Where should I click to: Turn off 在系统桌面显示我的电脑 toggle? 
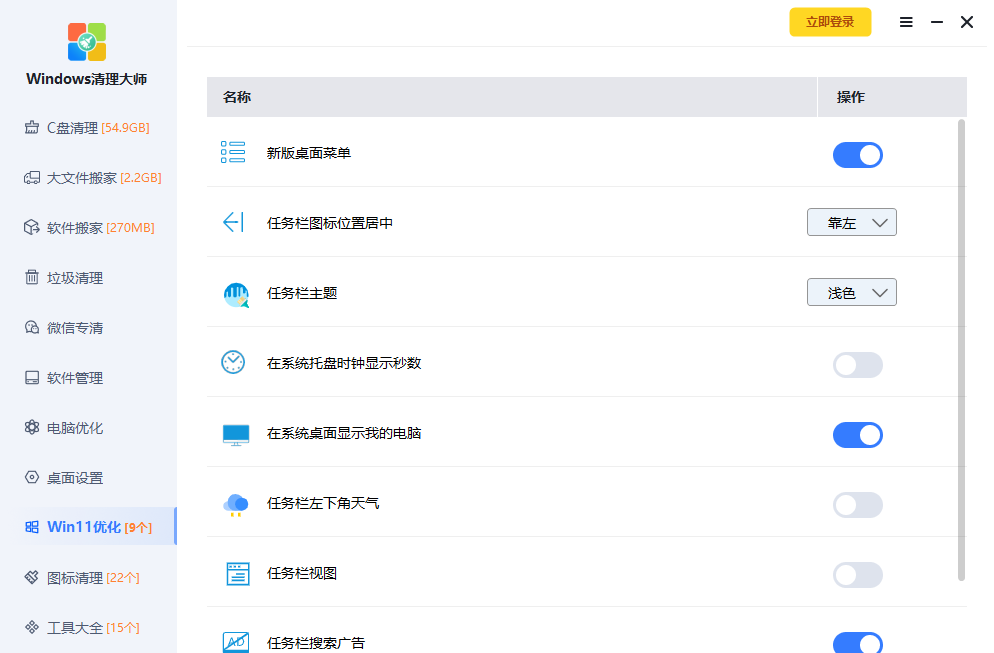click(x=857, y=435)
